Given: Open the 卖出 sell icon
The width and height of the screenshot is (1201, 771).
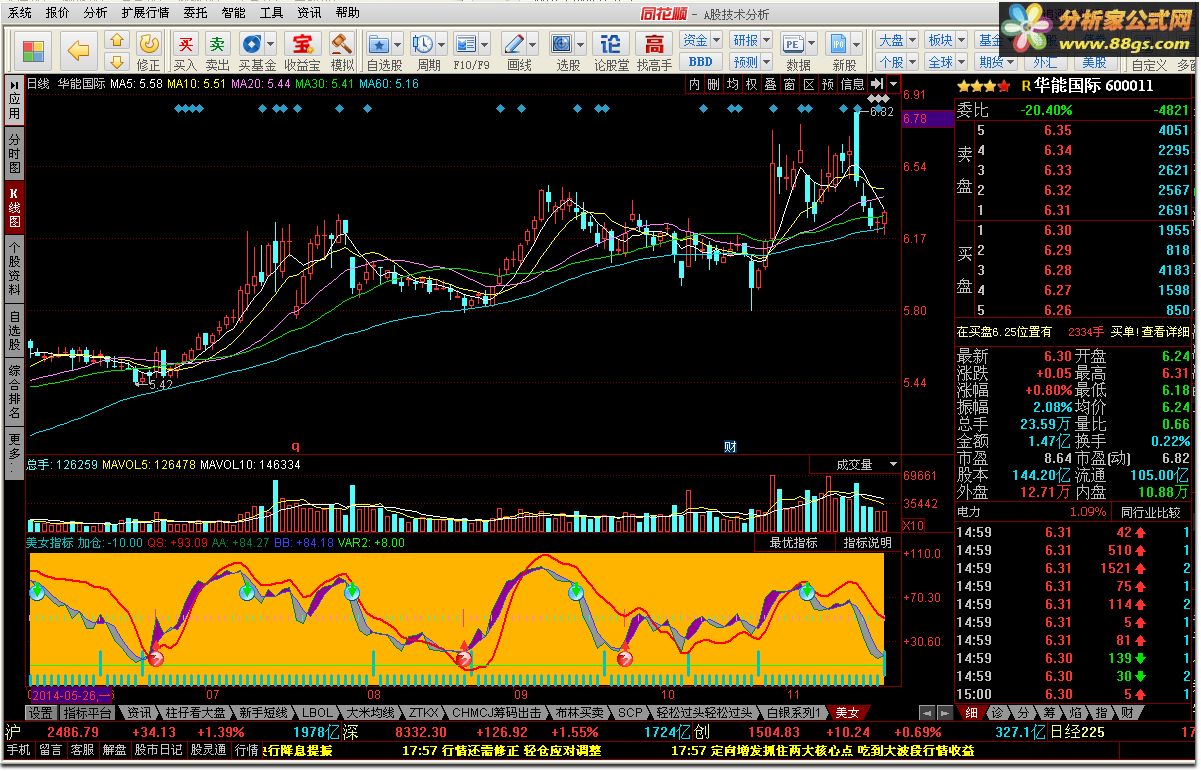Looking at the screenshot, I should (x=217, y=51).
